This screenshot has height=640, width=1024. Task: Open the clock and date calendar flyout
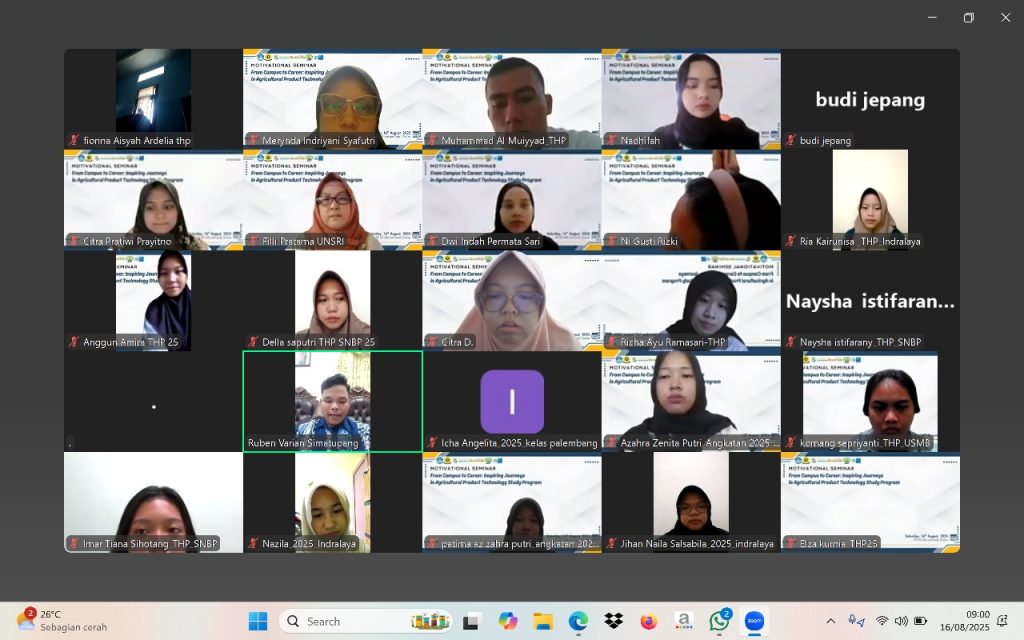[977, 621]
